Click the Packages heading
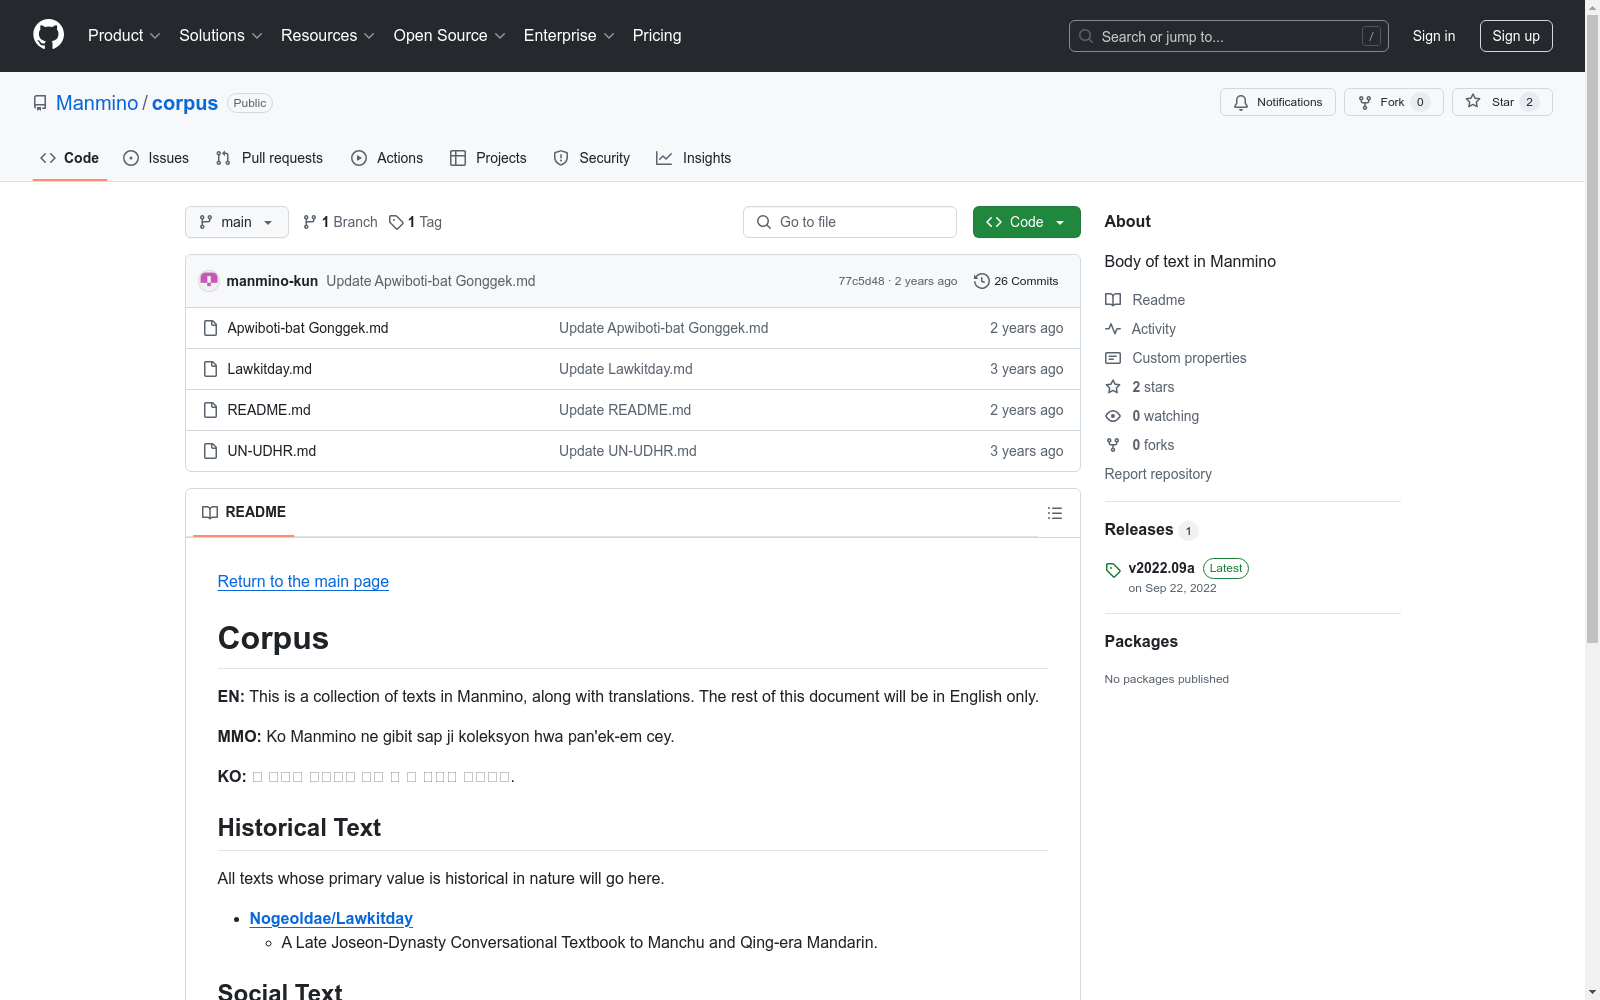 pos(1141,642)
